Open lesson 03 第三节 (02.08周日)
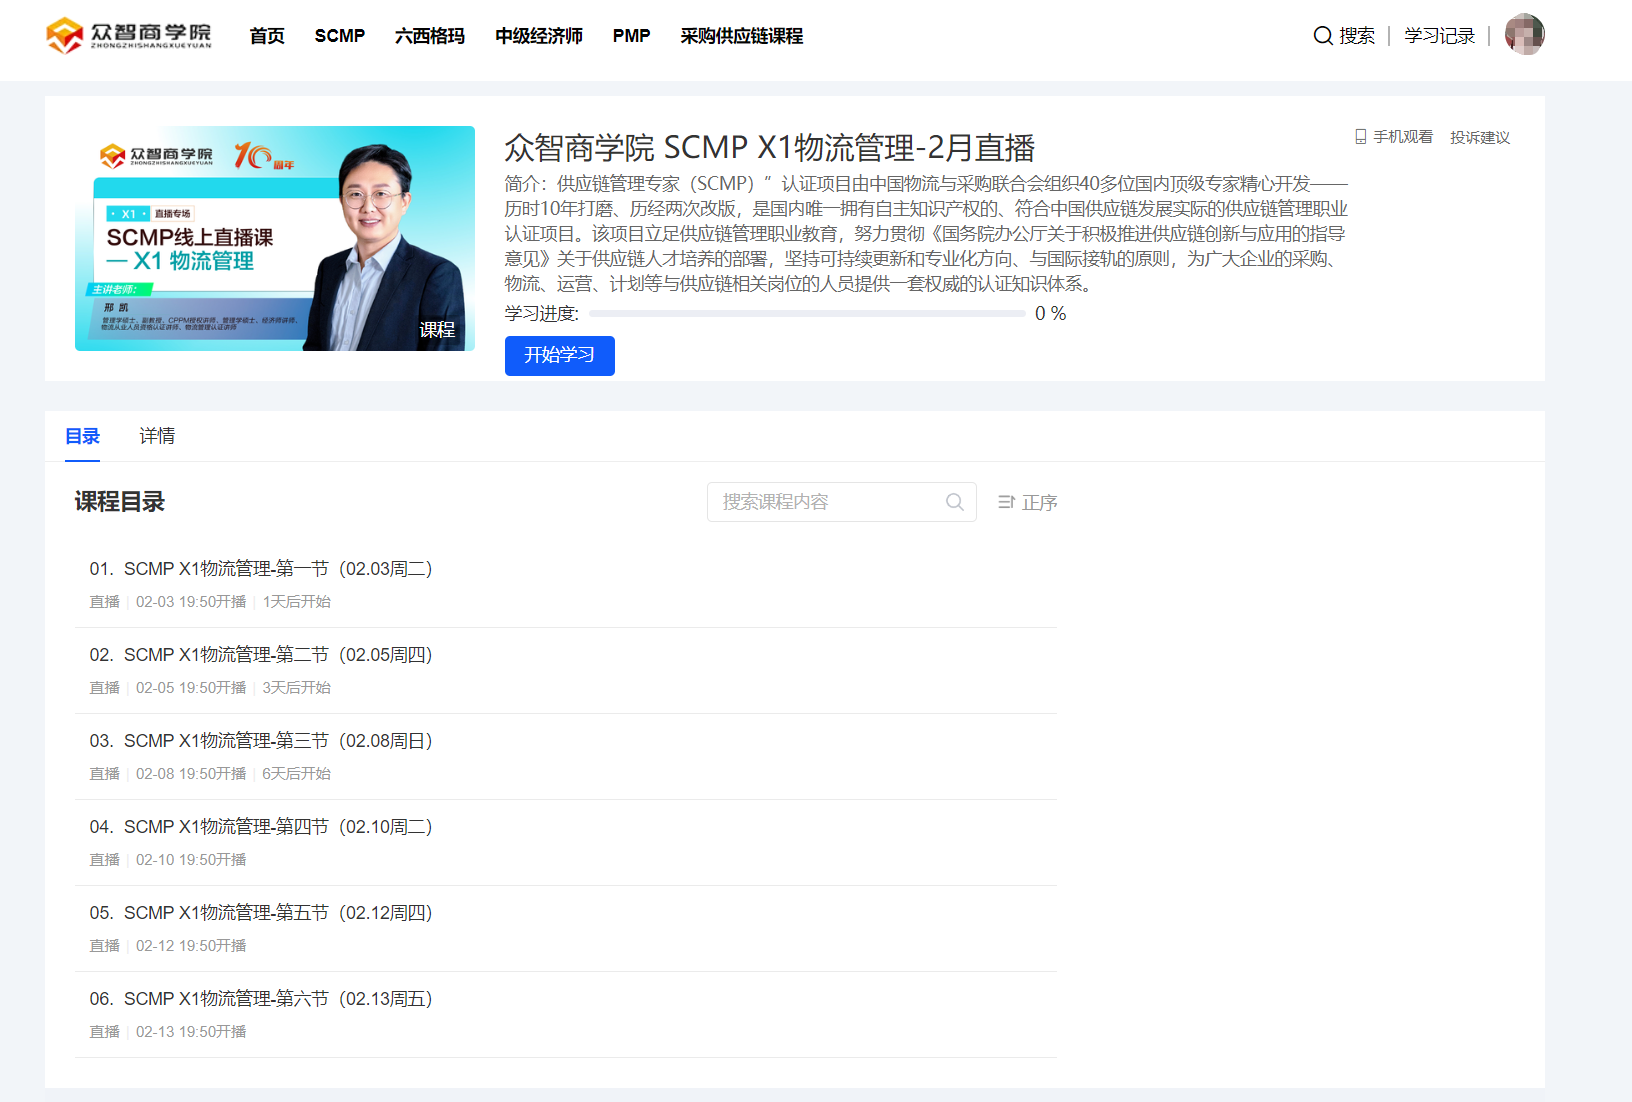Image resolution: width=1632 pixels, height=1102 pixels. (566, 757)
